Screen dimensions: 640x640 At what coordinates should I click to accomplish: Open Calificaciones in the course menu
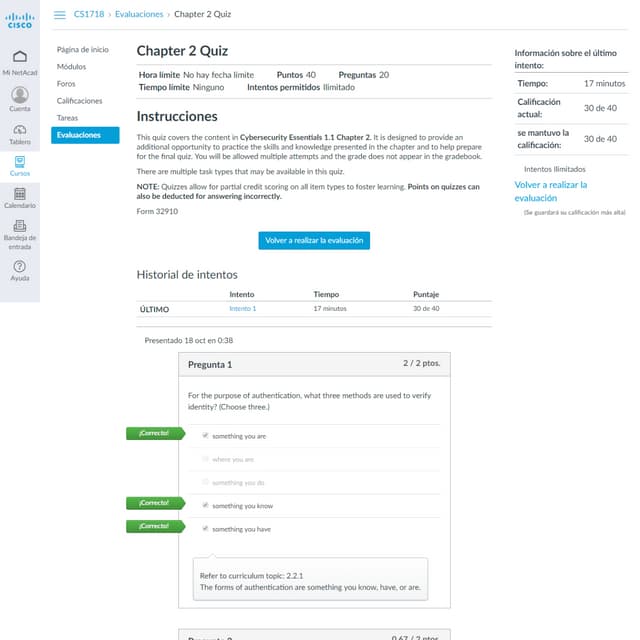(79, 101)
